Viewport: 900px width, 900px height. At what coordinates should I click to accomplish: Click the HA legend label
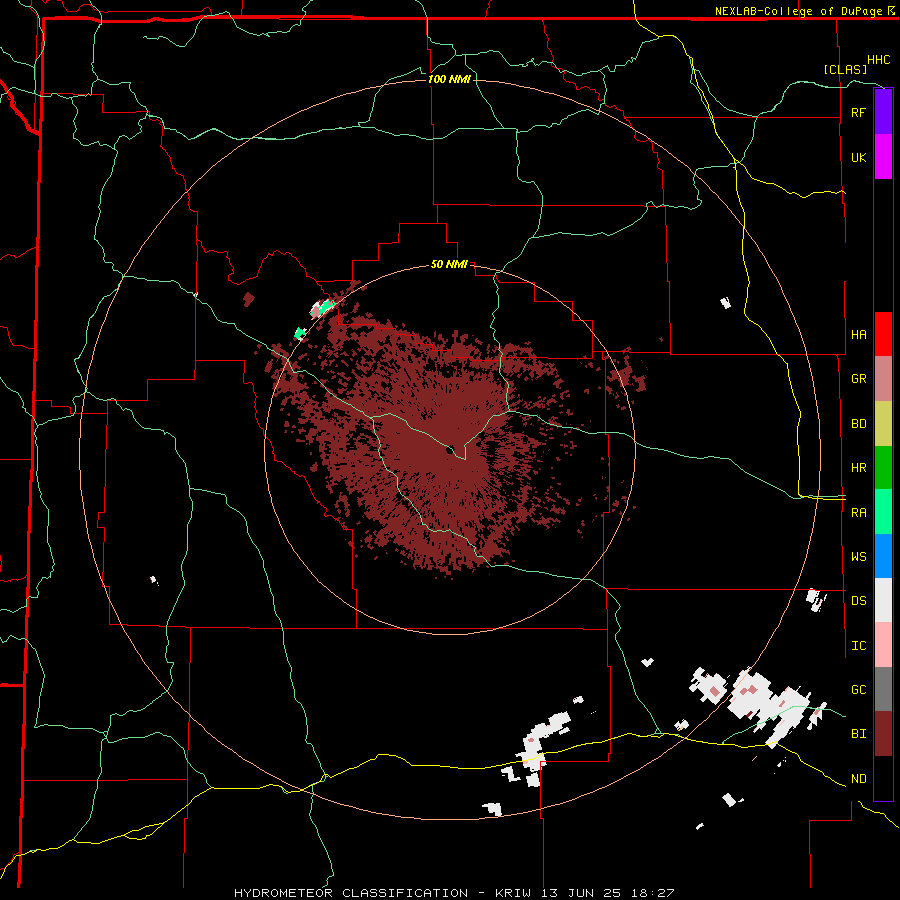coord(858,334)
